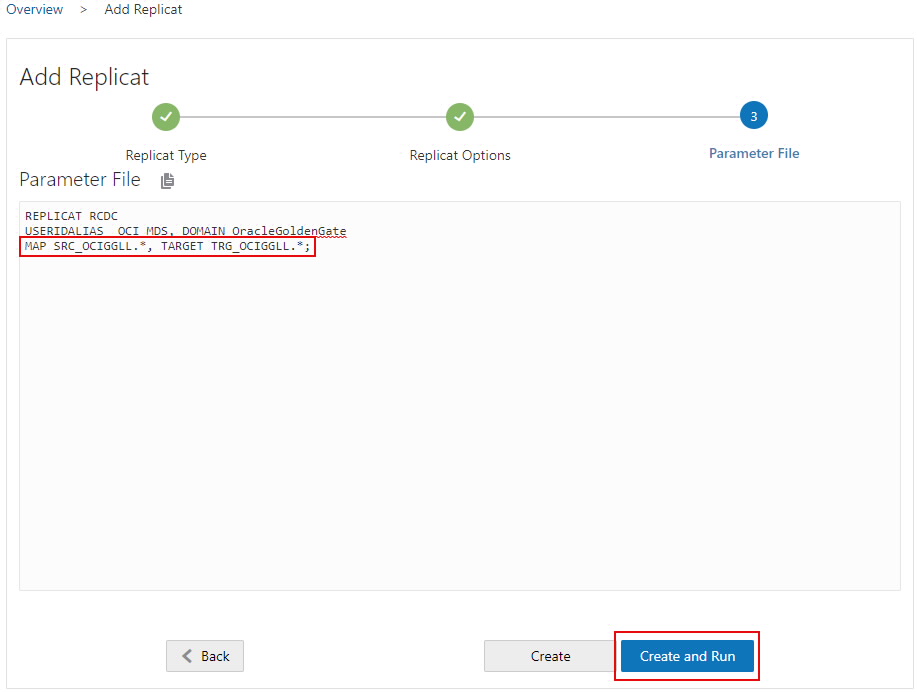Click the Parameter File heading text
The image size is (917, 692).
click(x=79, y=179)
